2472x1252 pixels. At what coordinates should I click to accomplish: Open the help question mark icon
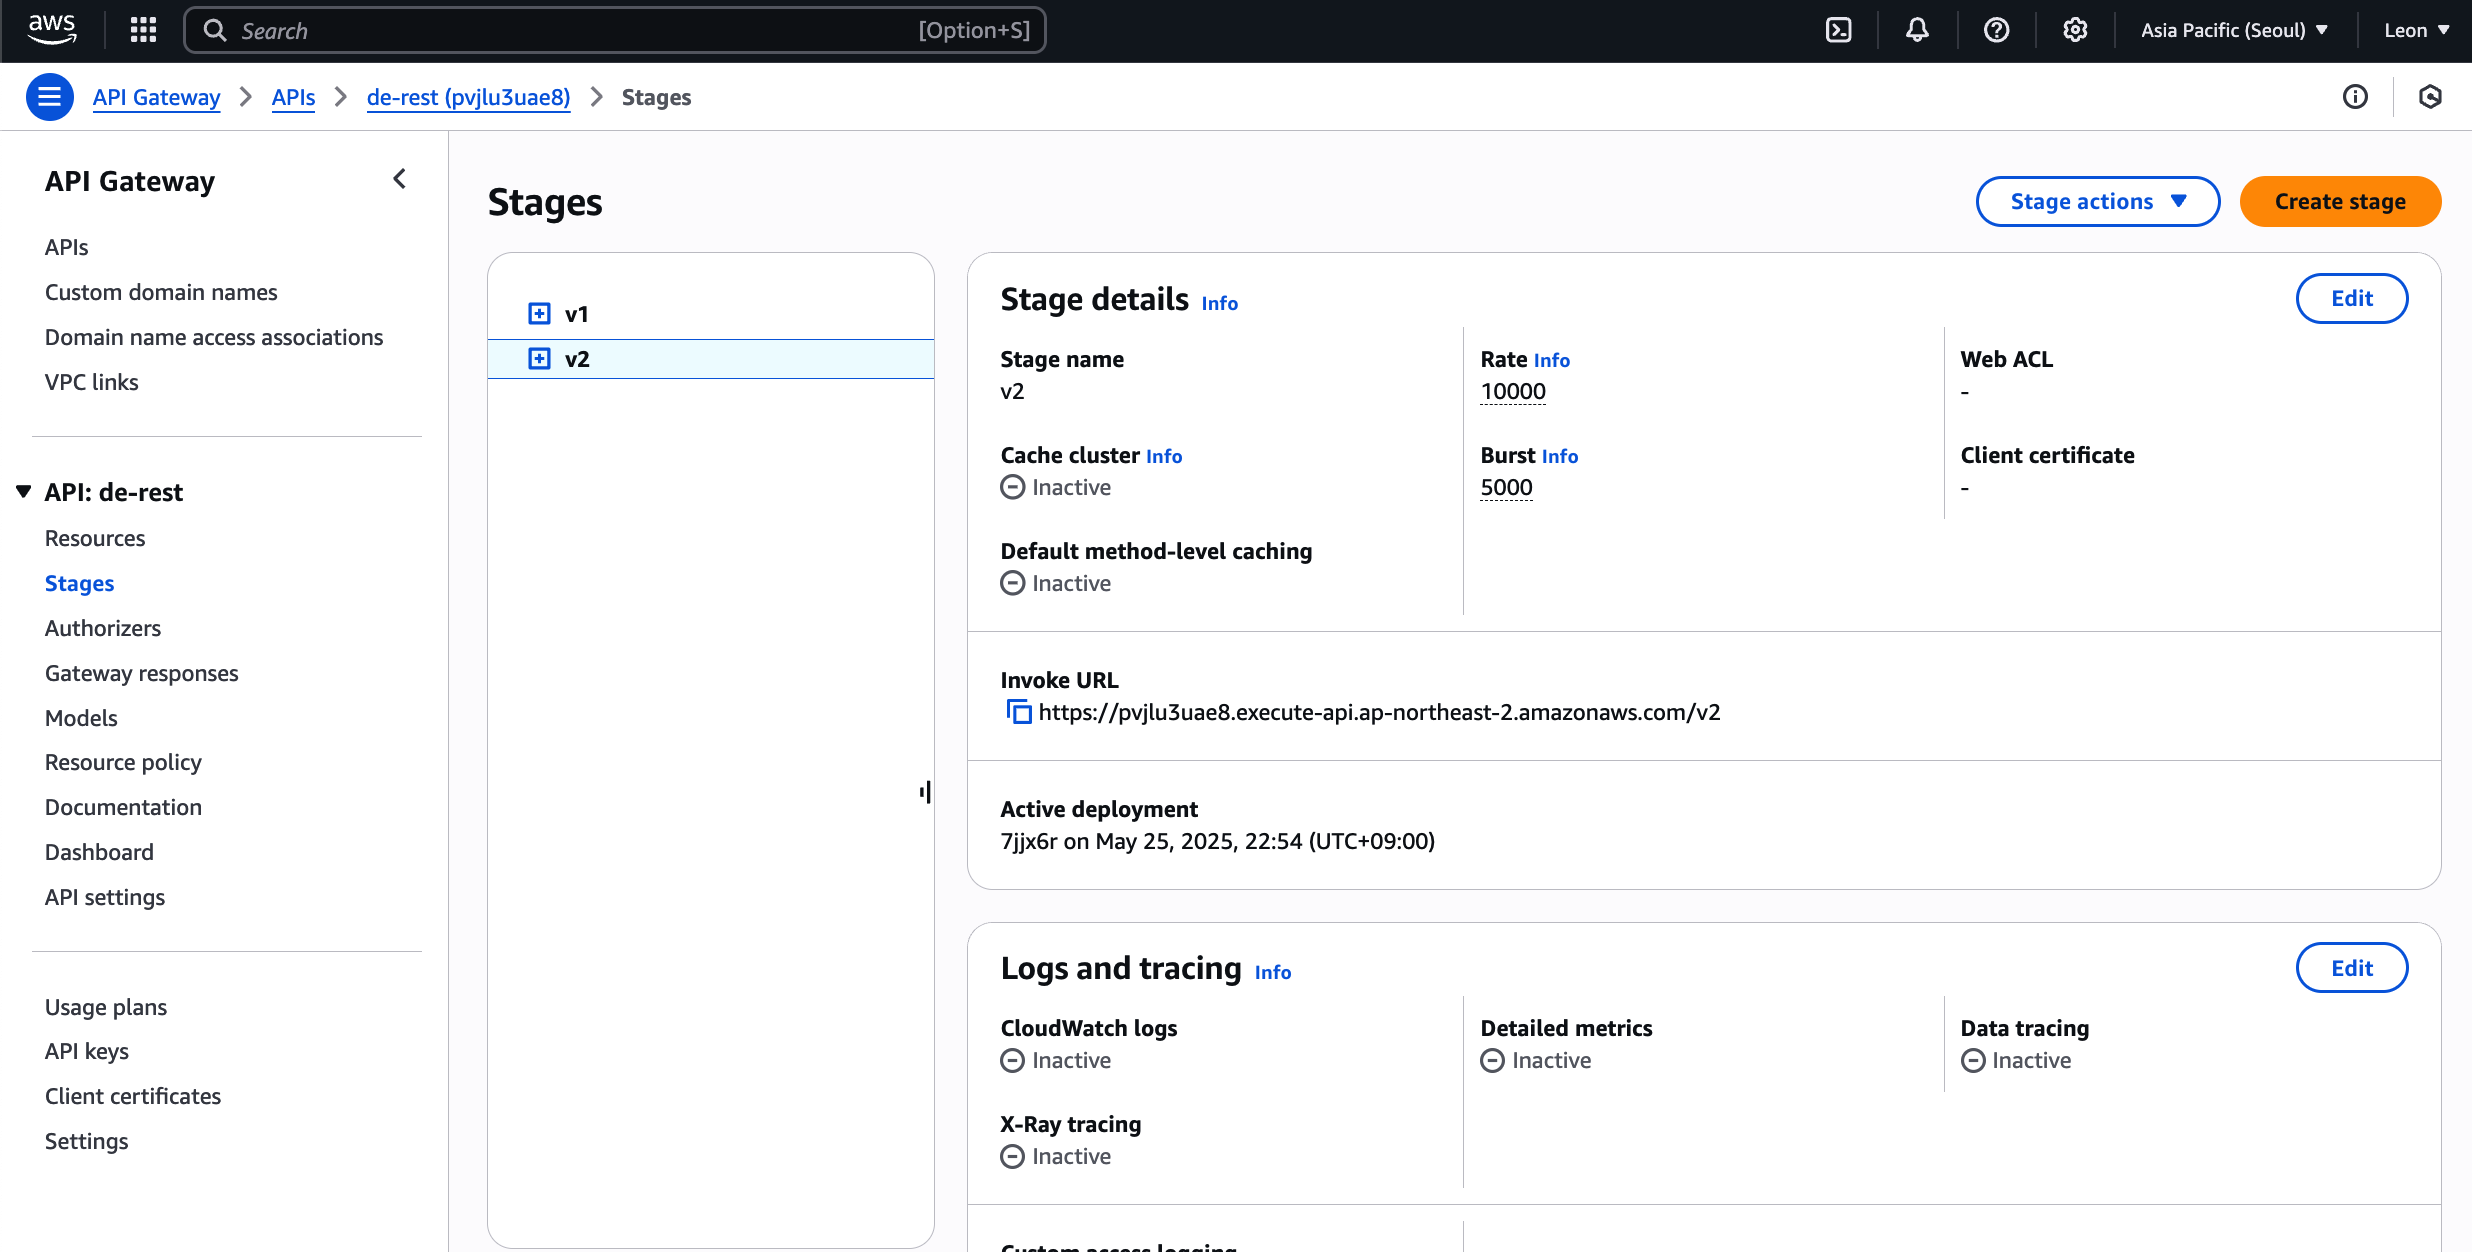click(1996, 30)
